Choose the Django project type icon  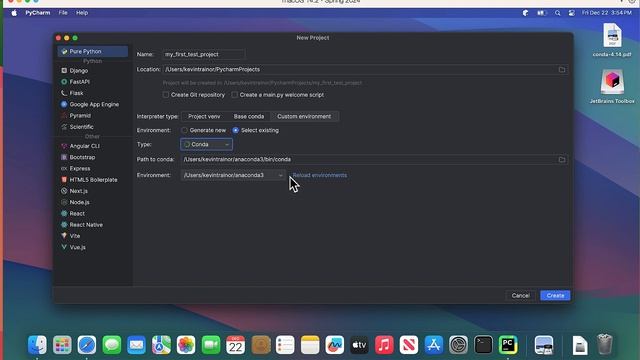(x=64, y=71)
